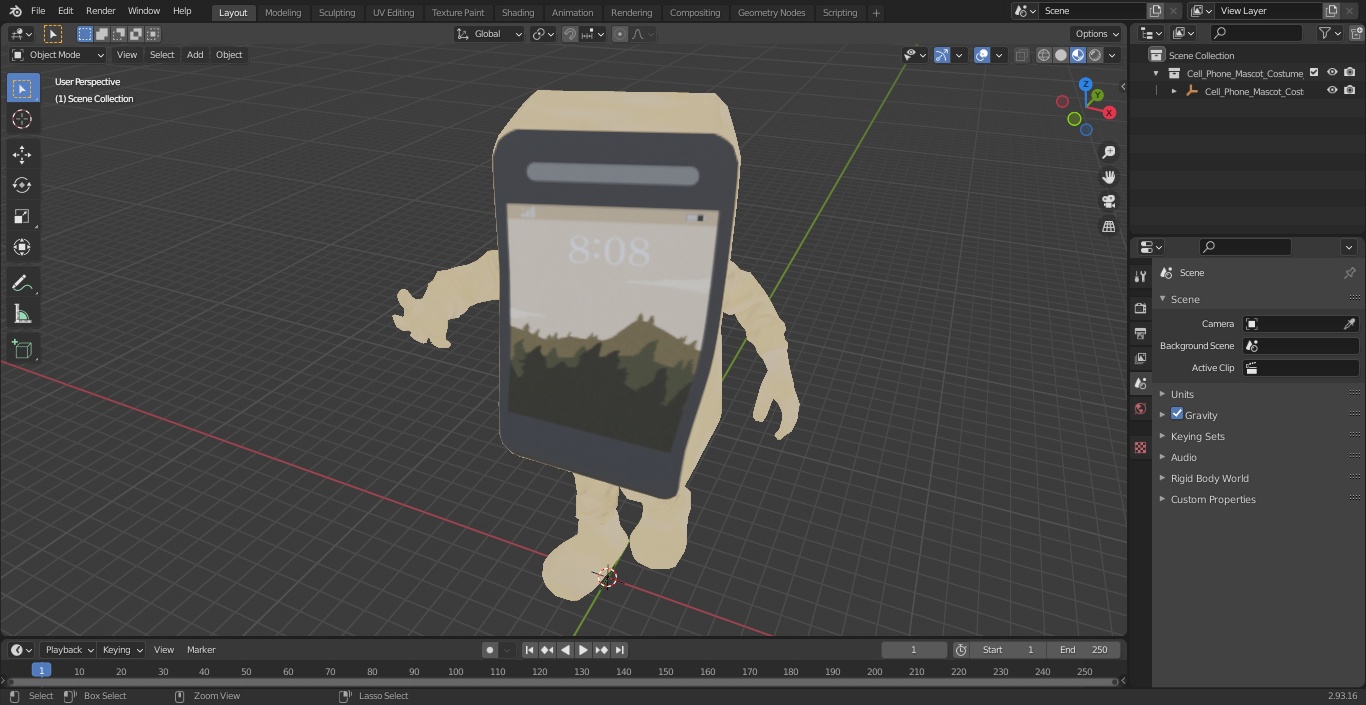Toggle X-ray mode

1021,55
